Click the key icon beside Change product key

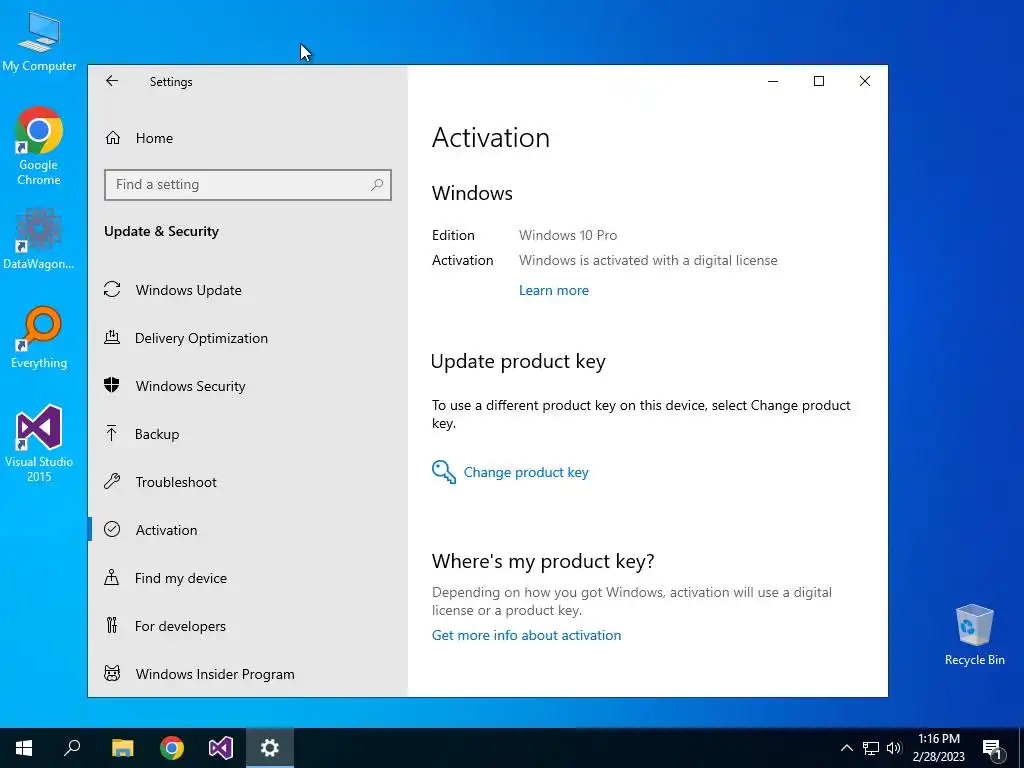[444, 472]
